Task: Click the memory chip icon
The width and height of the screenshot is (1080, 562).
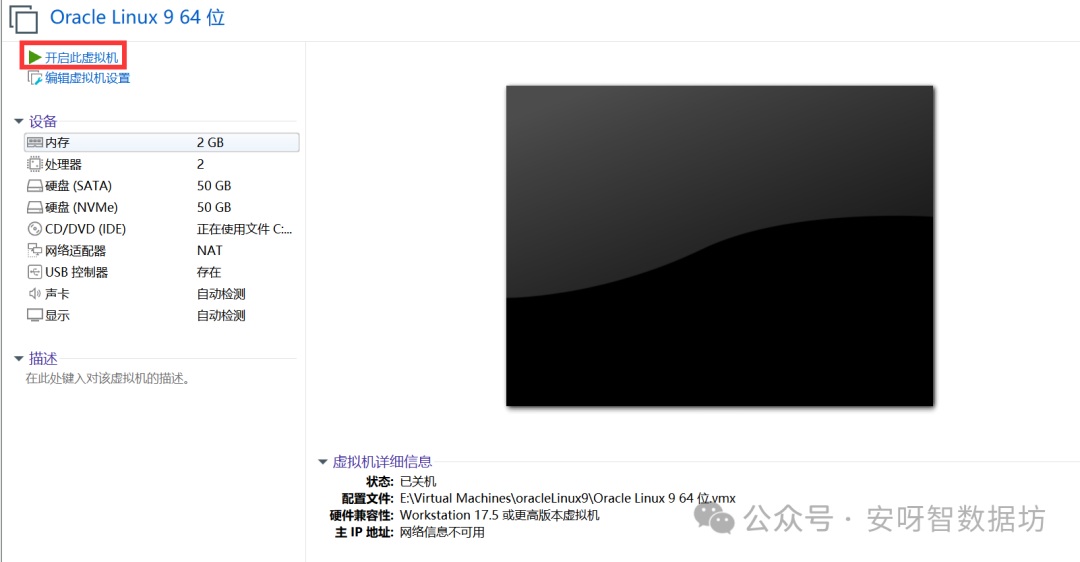Action: click(x=34, y=143)
